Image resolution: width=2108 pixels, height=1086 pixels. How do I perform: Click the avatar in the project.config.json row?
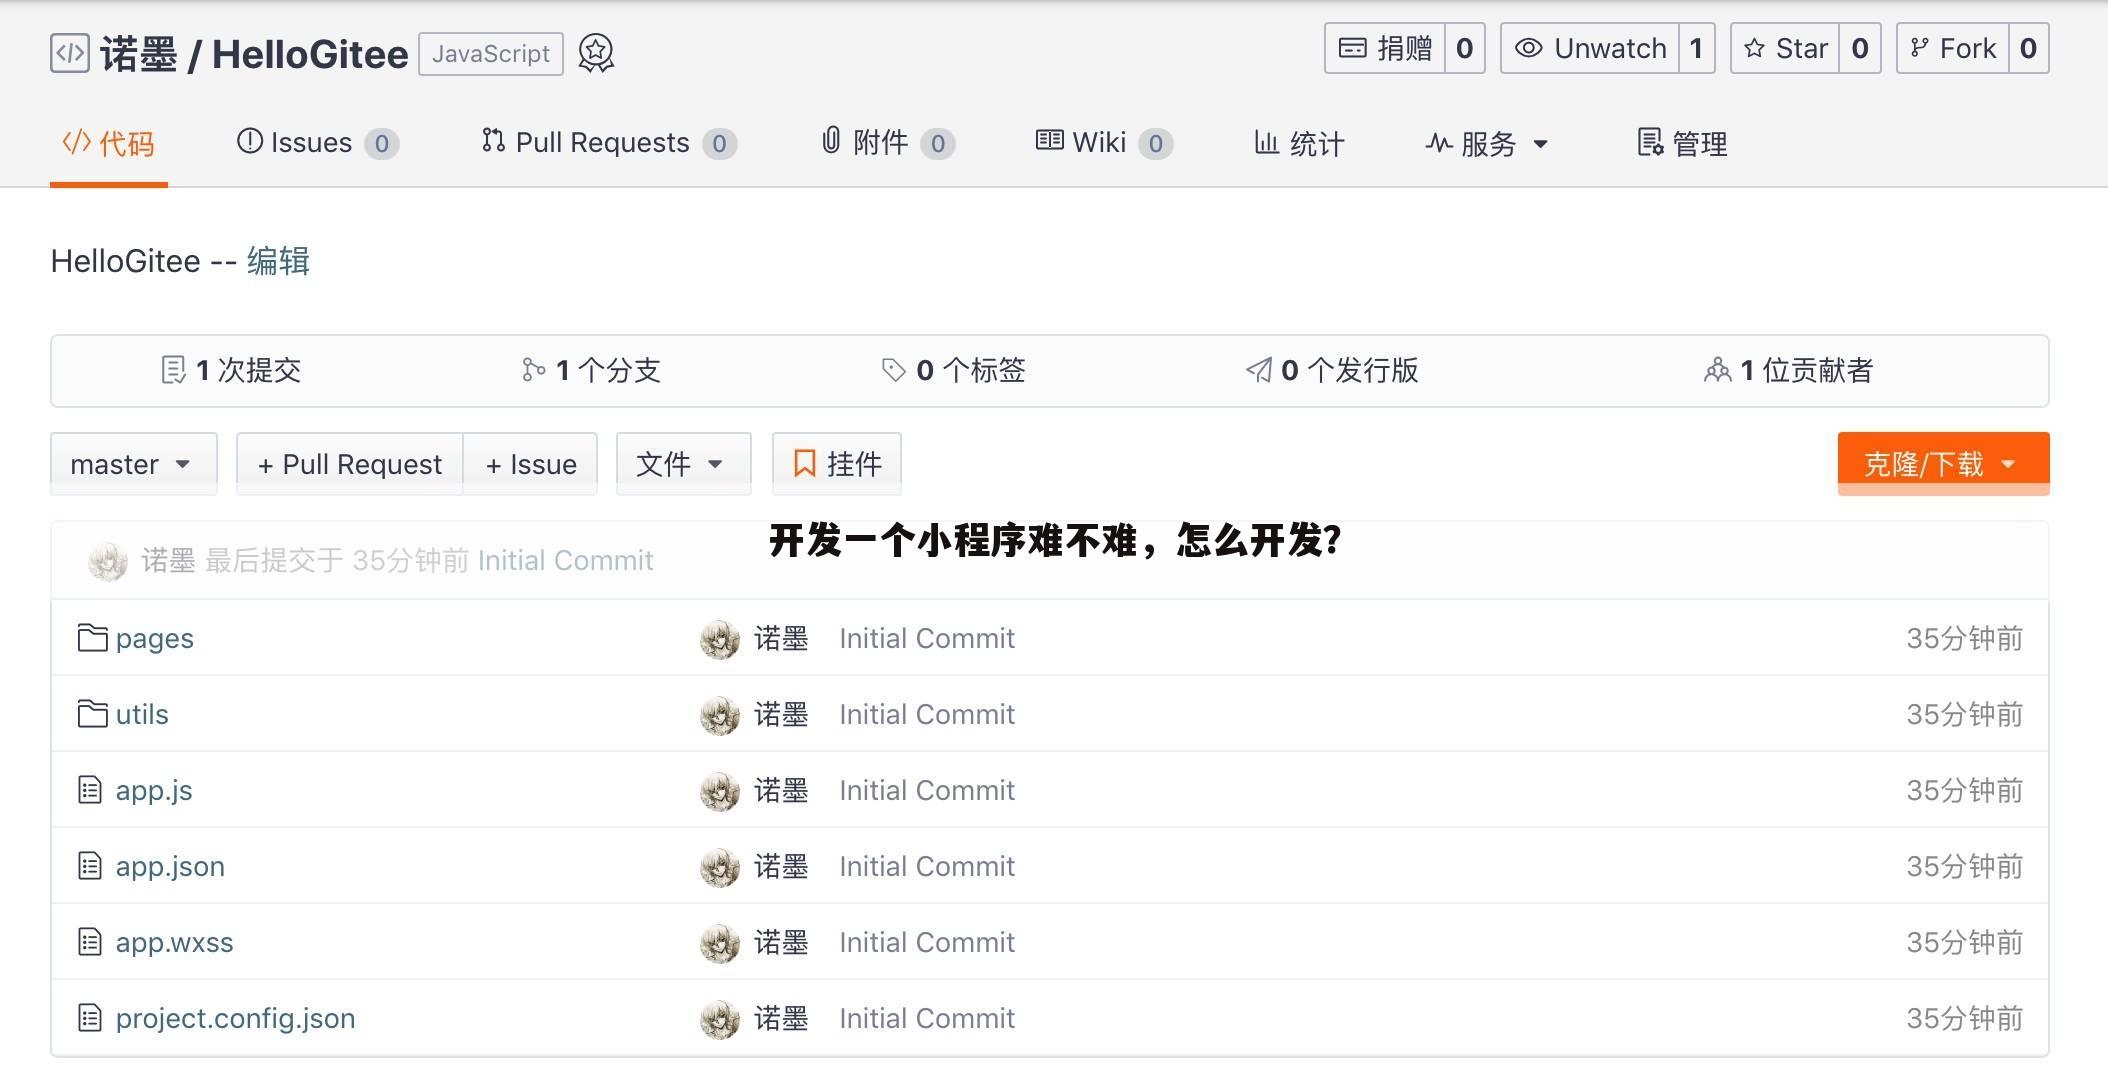pos(720,1019)
